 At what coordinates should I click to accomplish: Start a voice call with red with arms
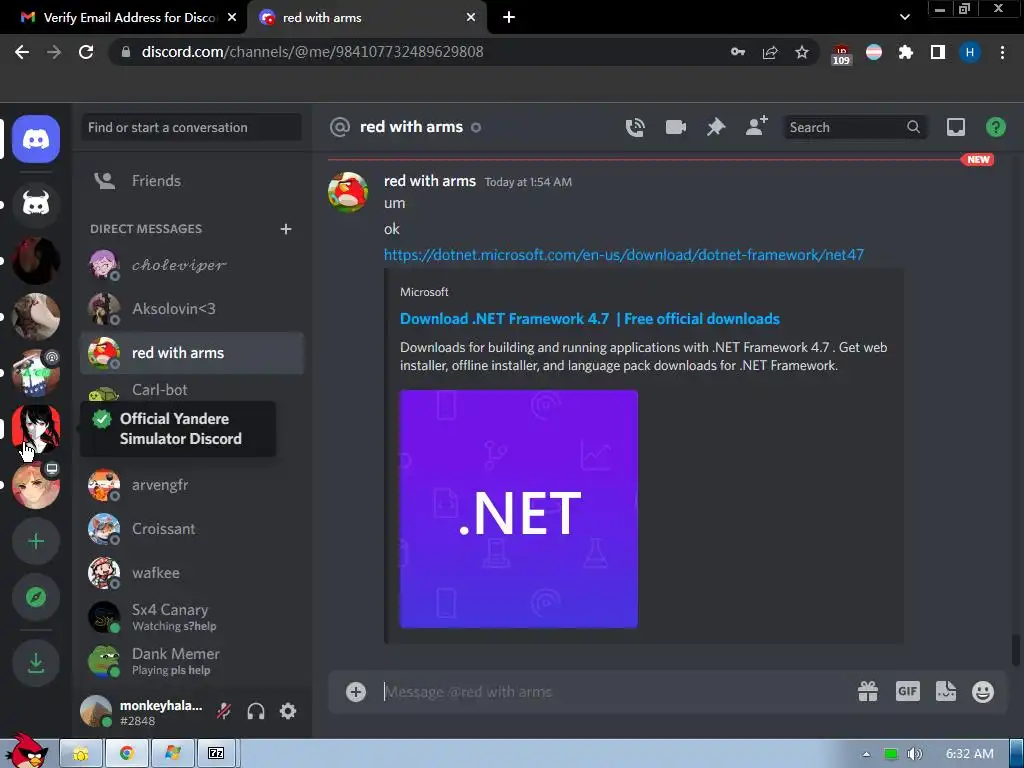click(x=635, y=127)
